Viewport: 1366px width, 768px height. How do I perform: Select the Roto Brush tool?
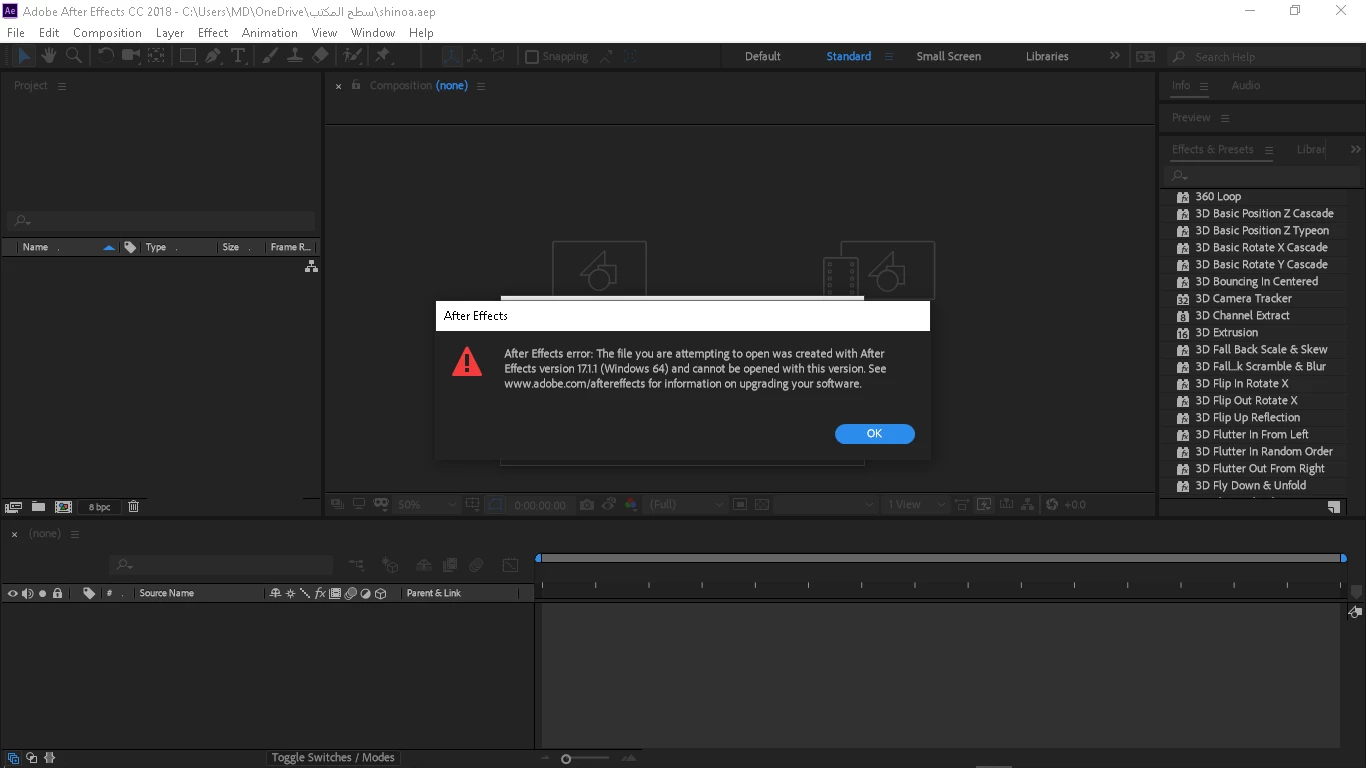coord(353,56)
